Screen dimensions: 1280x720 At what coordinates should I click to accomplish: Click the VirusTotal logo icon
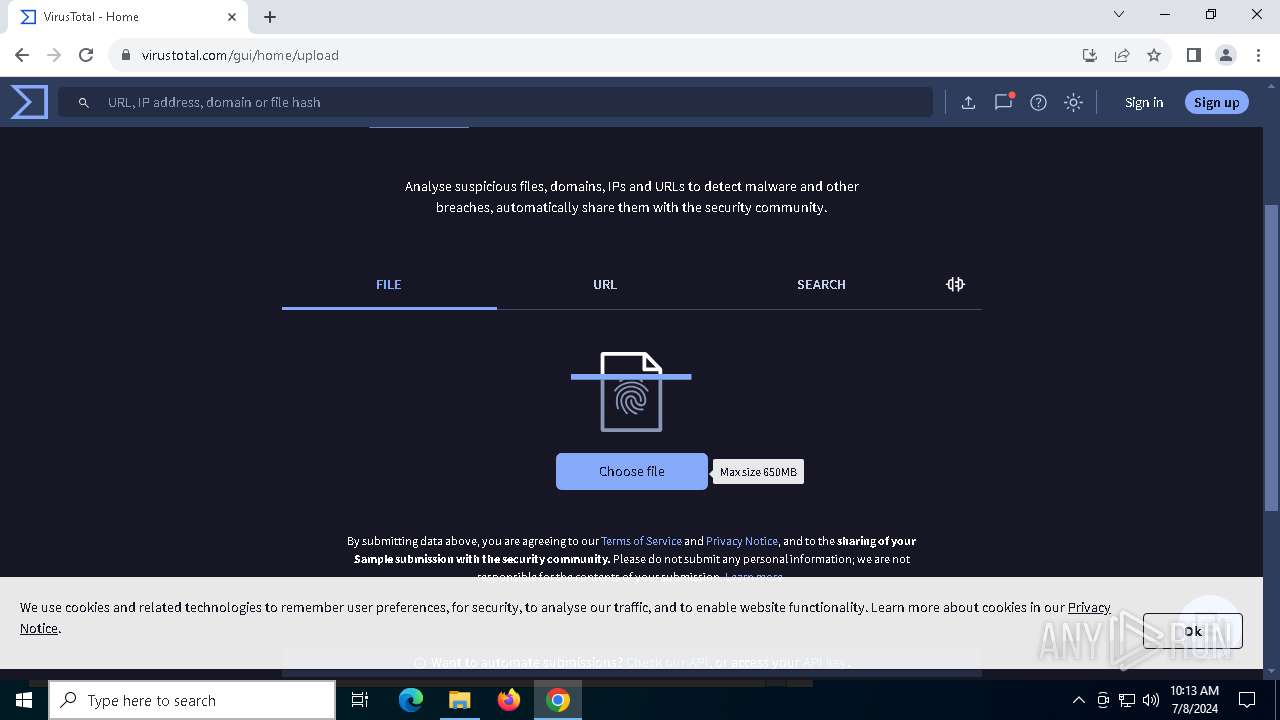click(29, 102)
